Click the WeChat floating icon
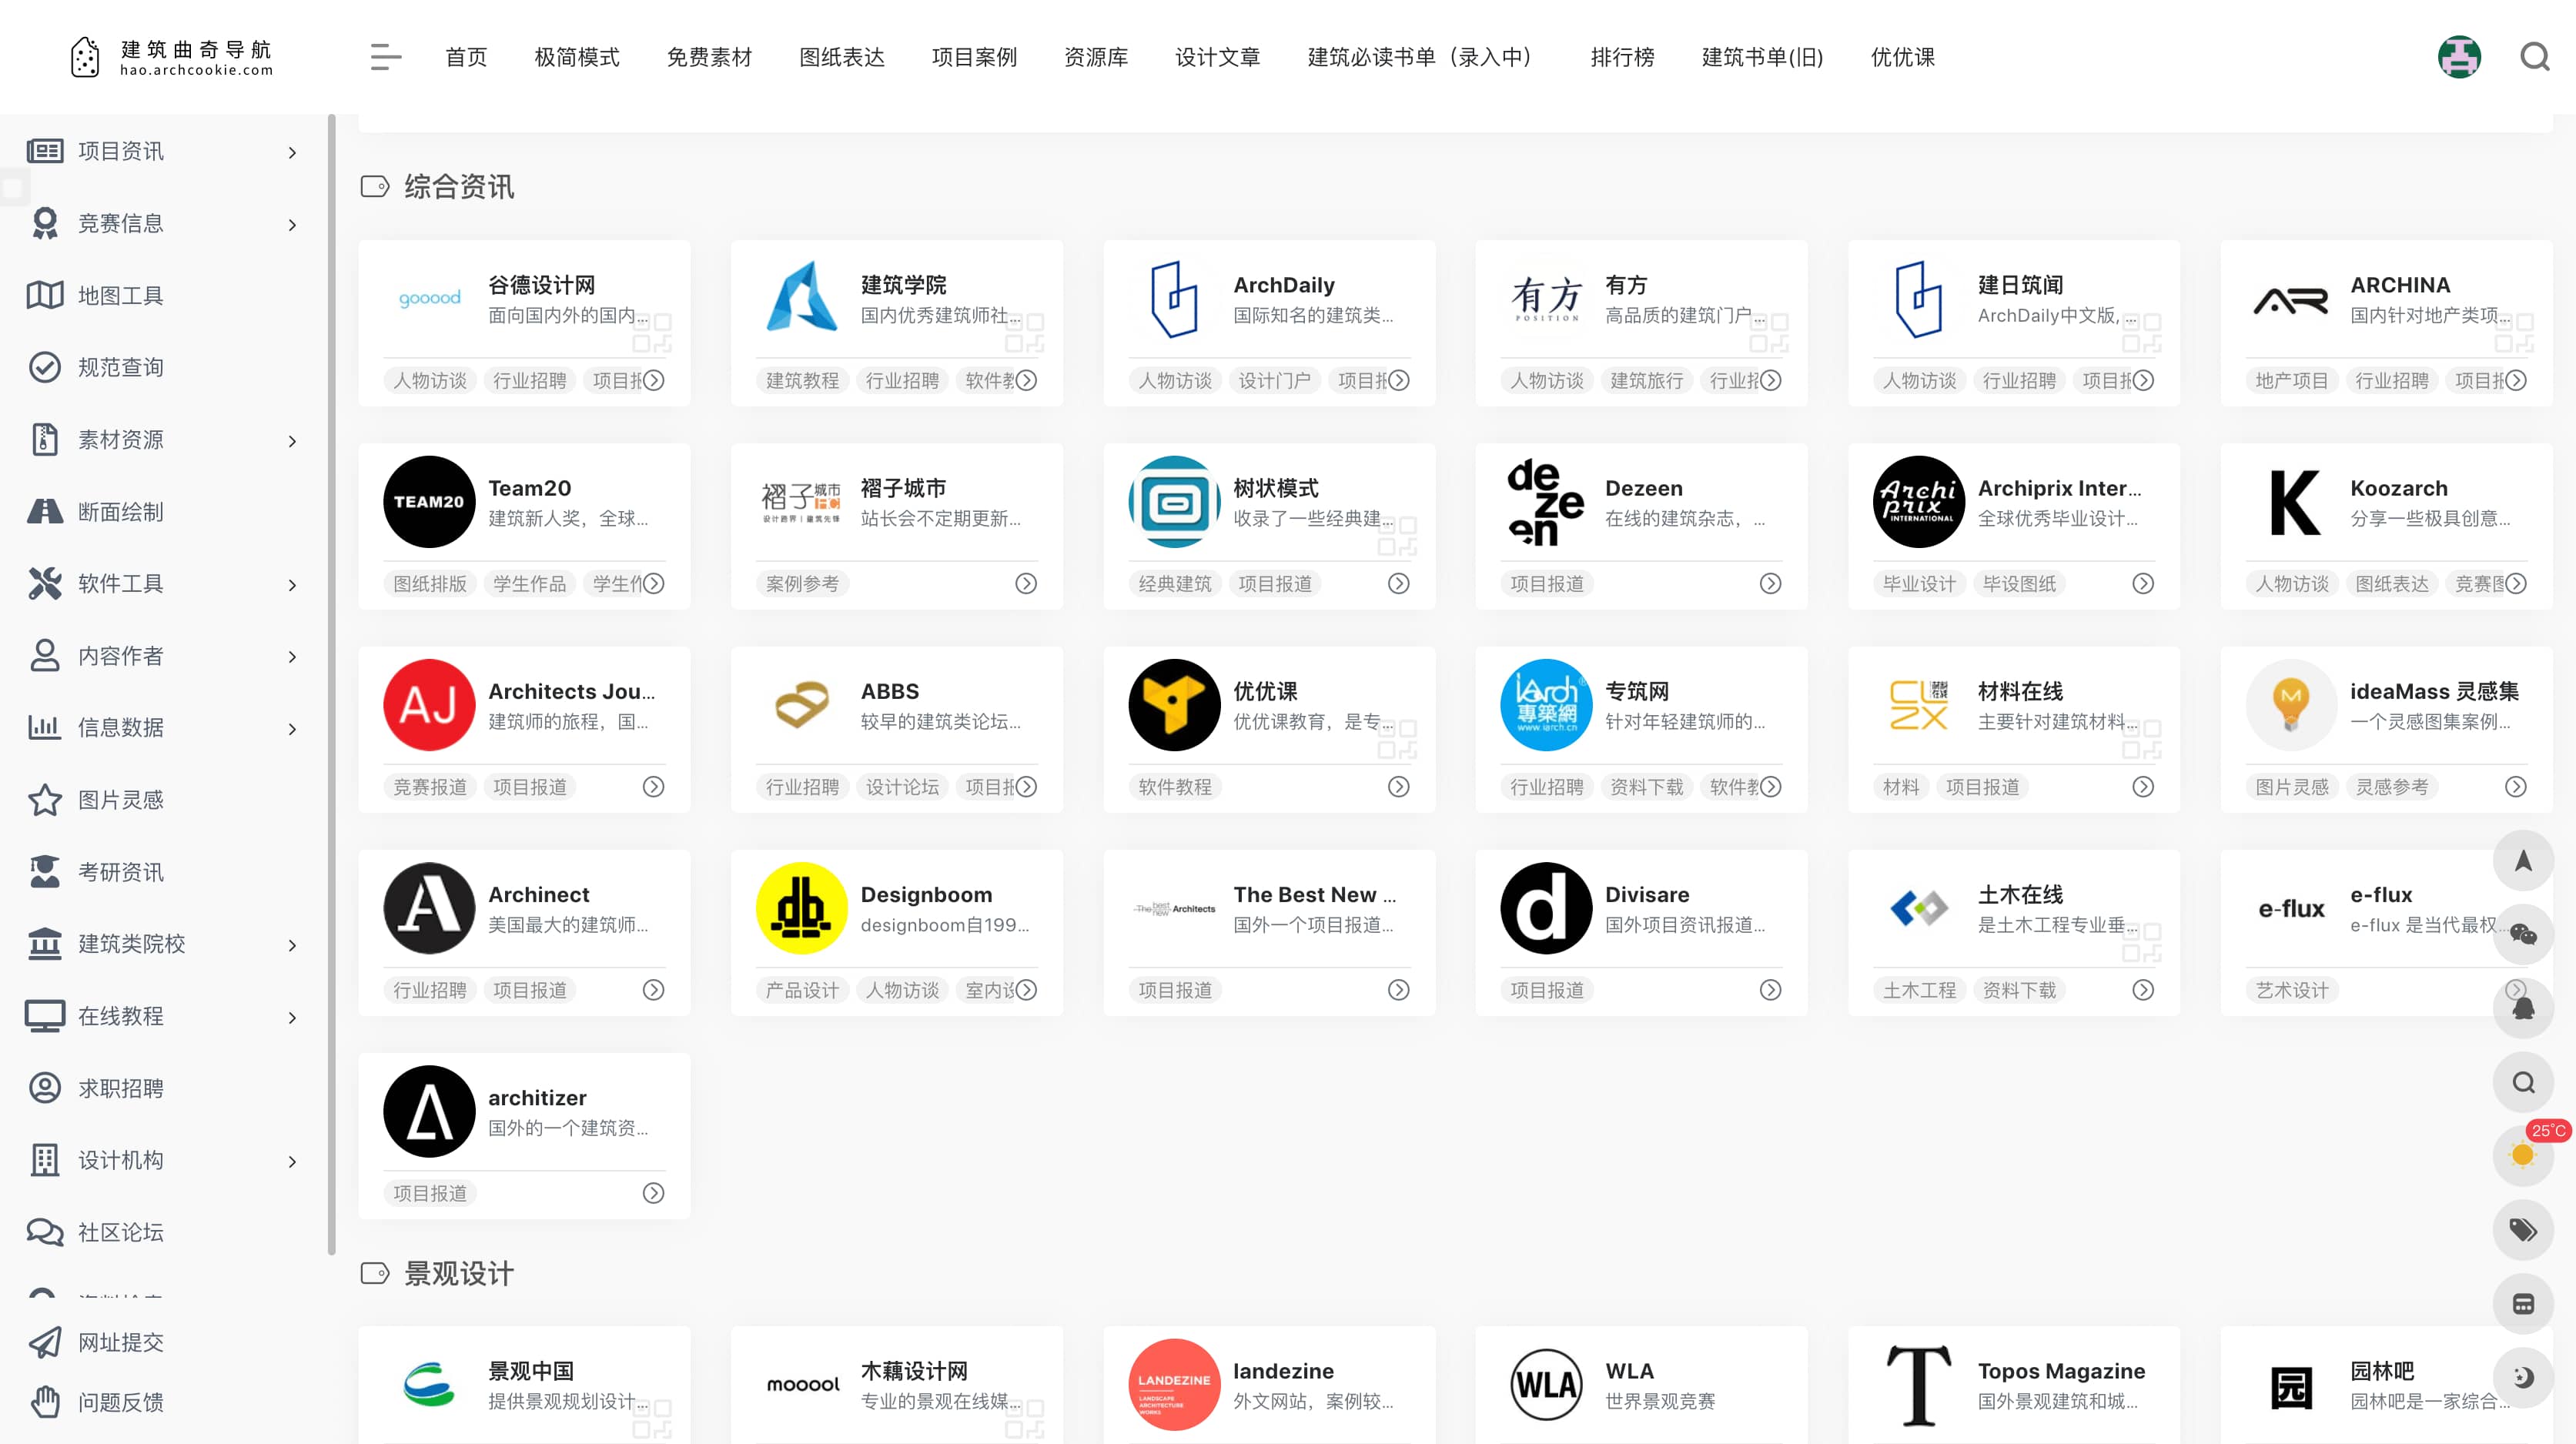Screen dimensions: 2576x1444 (2522, 935)
